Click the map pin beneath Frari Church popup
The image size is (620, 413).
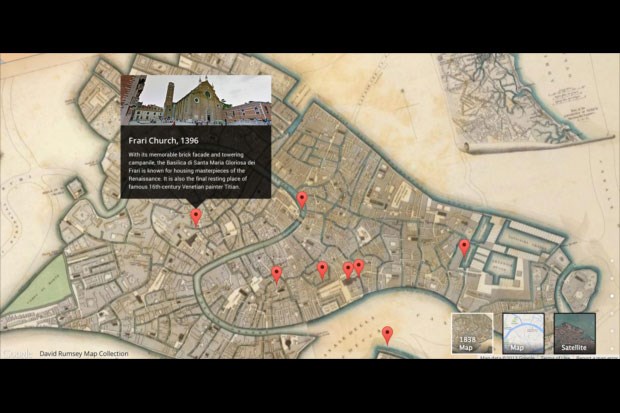(196, 216)
